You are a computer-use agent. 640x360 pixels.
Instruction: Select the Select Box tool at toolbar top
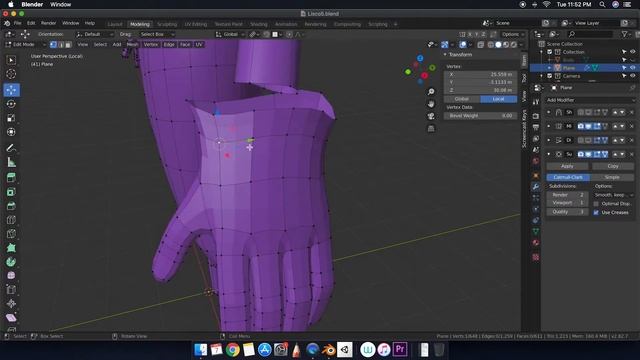click(x=11, y=60)
